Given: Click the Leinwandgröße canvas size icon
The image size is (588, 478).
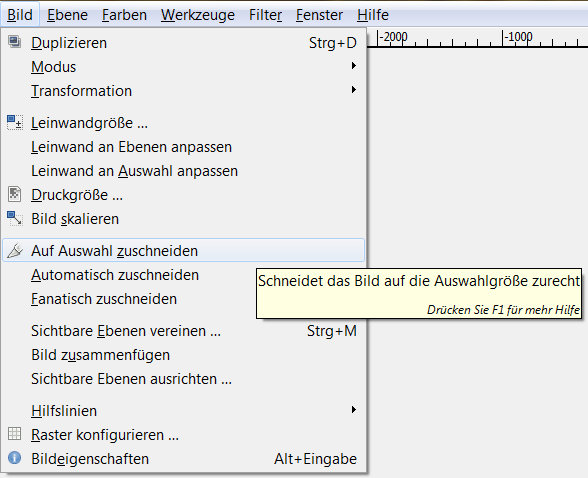Looking at the screenshot, I should tap(15, 122).
